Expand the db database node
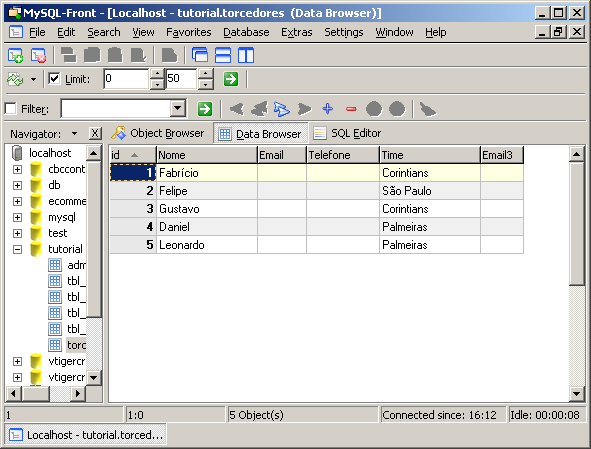The image size is (591, 449). tap(17, 185)
